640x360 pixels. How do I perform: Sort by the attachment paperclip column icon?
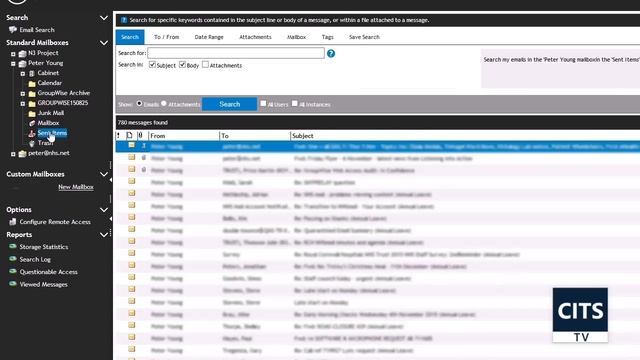pyautogui.click(x=140, y=136)
